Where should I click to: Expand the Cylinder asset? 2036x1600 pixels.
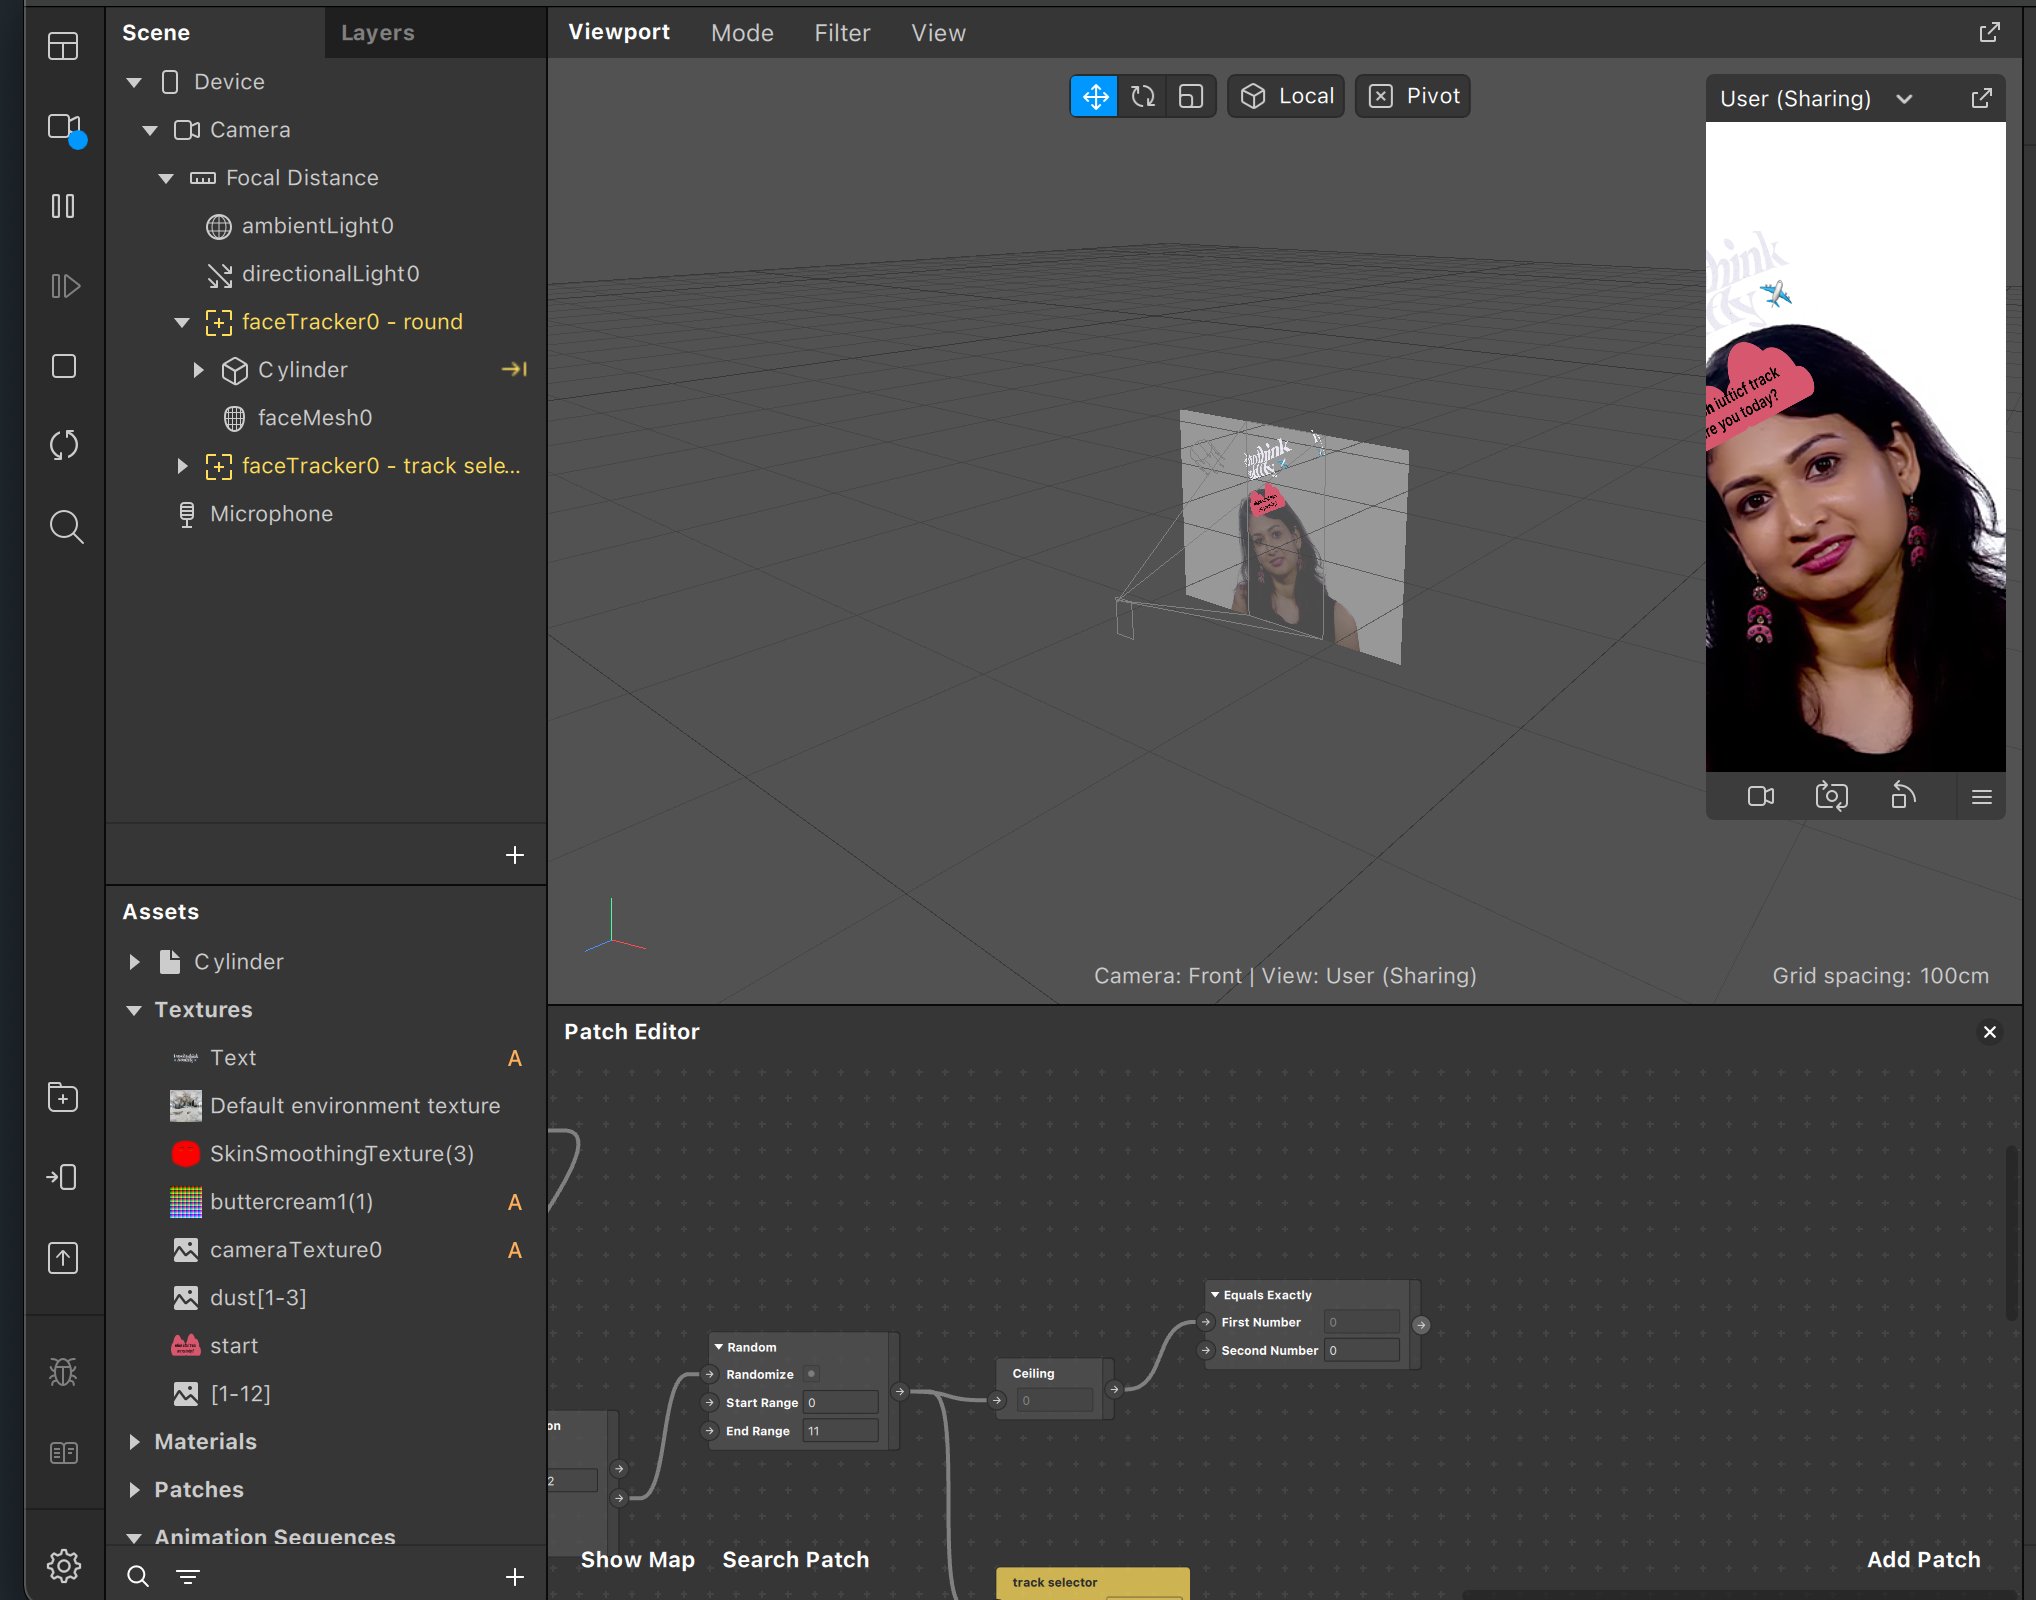tap(134, 962)
